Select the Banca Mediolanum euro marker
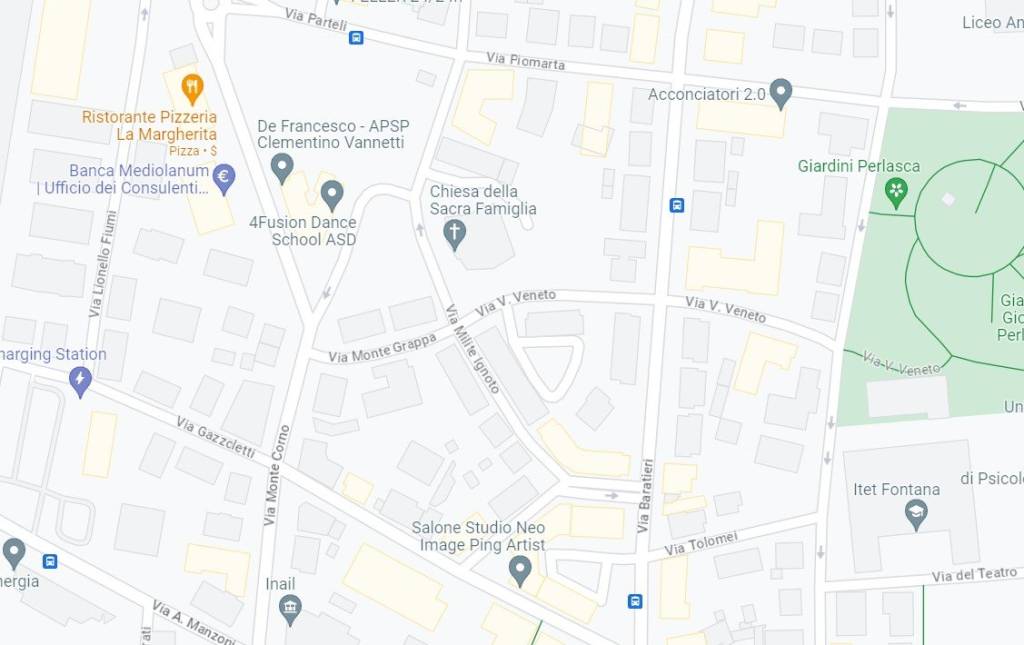Viewport: 1024px width, 645px height. 224,180
